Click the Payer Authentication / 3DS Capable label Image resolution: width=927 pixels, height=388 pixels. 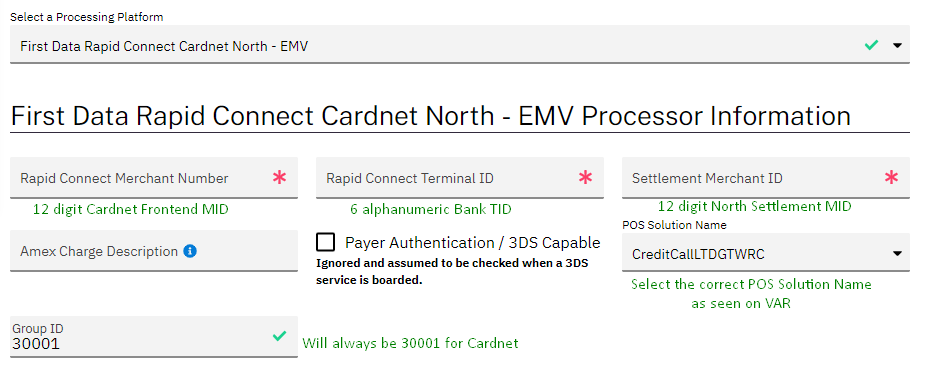pyautogui.click(x=472, y=242)
